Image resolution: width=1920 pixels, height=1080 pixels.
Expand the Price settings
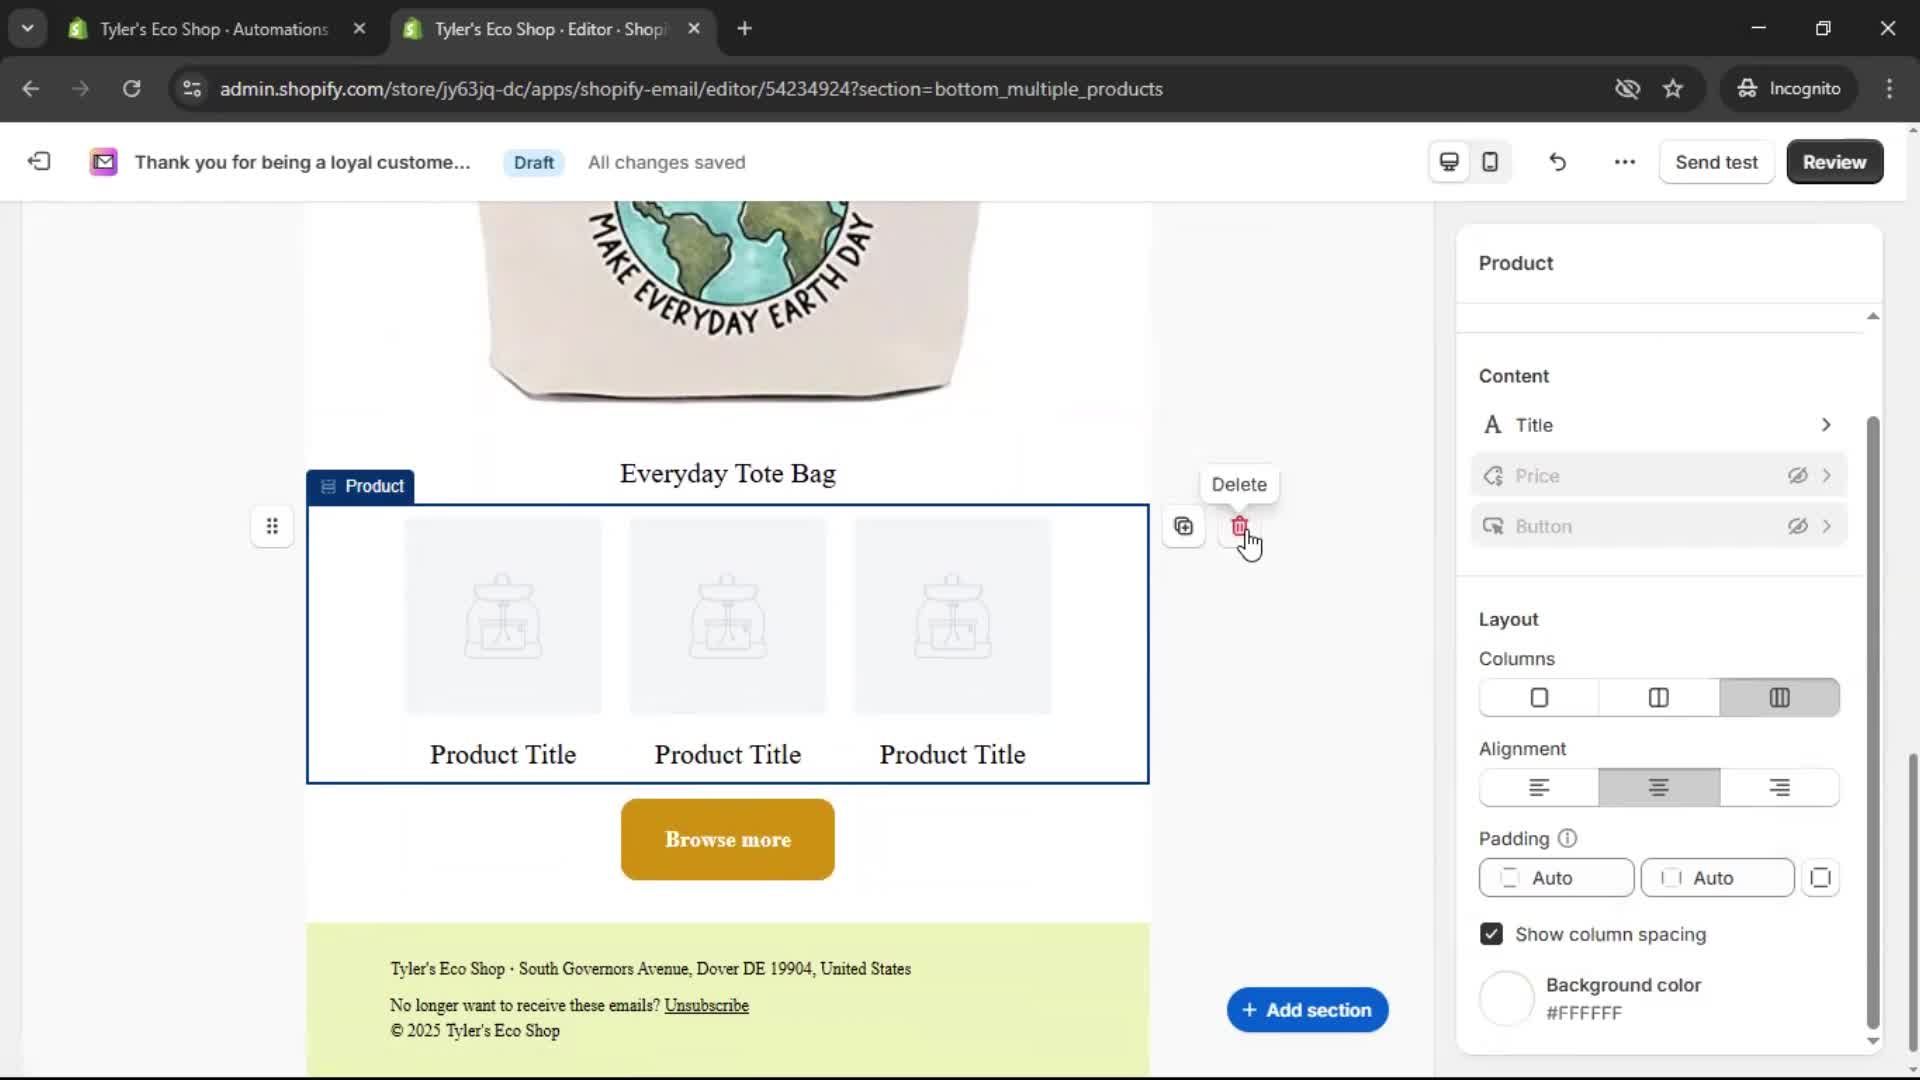pyautogui.click(x=1829, y=475)
